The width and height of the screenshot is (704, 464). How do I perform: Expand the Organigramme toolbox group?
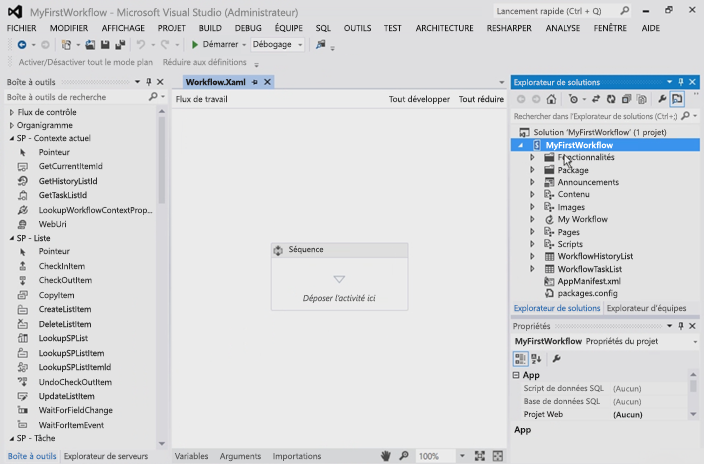12,125
